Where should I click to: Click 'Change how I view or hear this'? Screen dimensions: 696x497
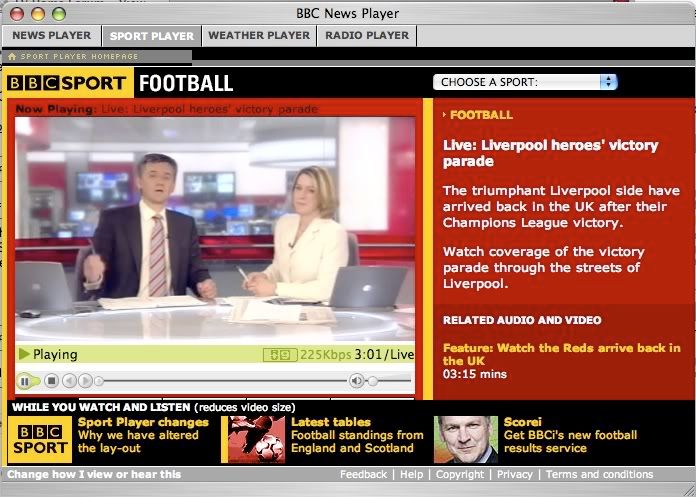[94, 474]
